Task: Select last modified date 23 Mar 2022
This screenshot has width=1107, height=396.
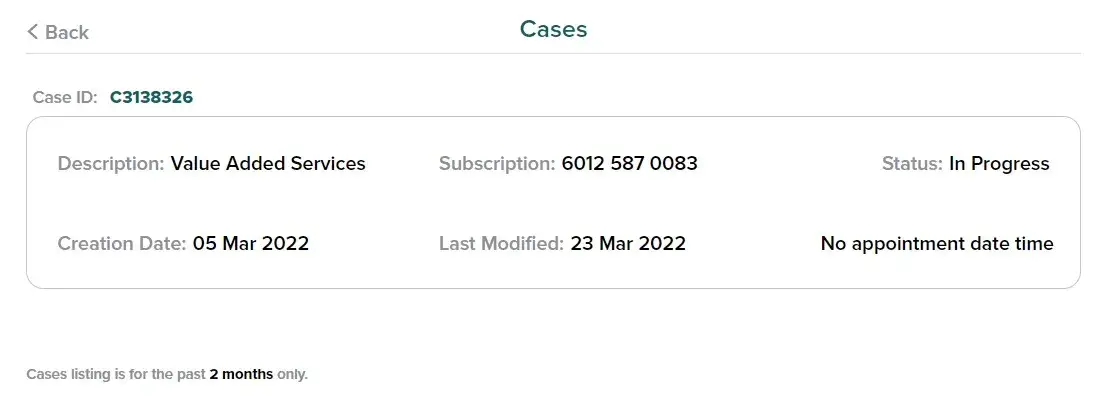Action: (x=628, y=244)
